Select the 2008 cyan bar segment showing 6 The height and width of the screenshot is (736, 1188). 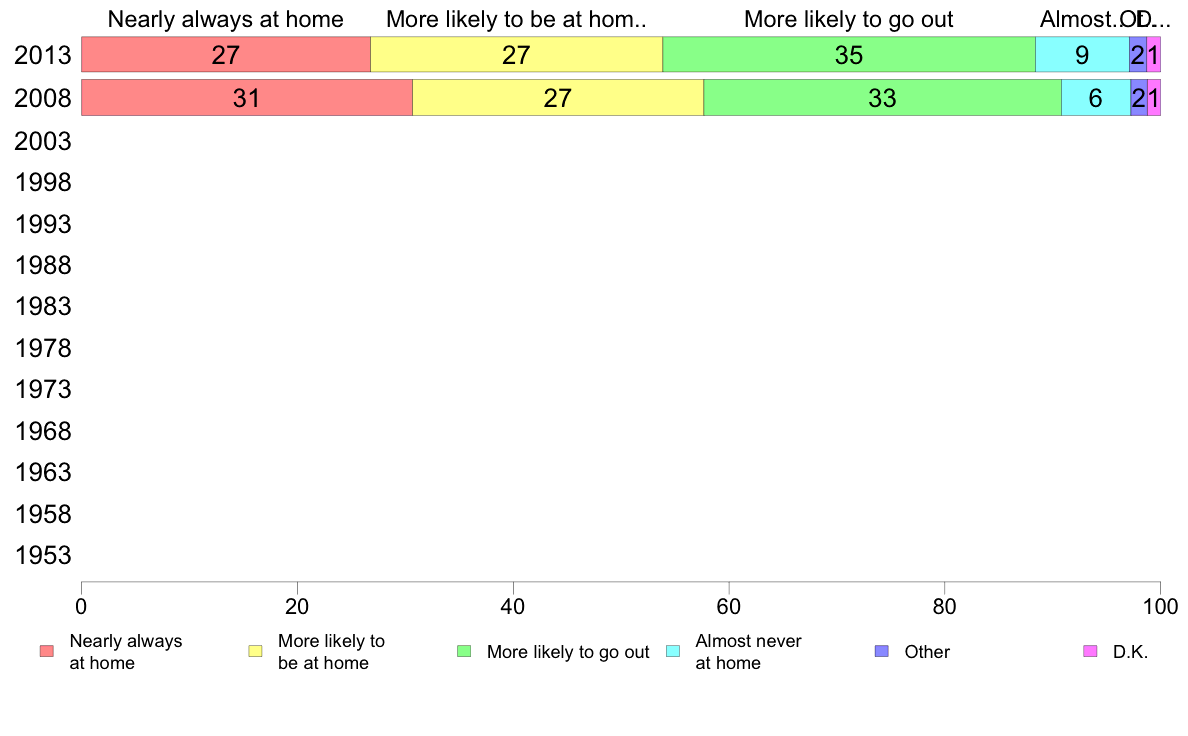(1096, 98)
